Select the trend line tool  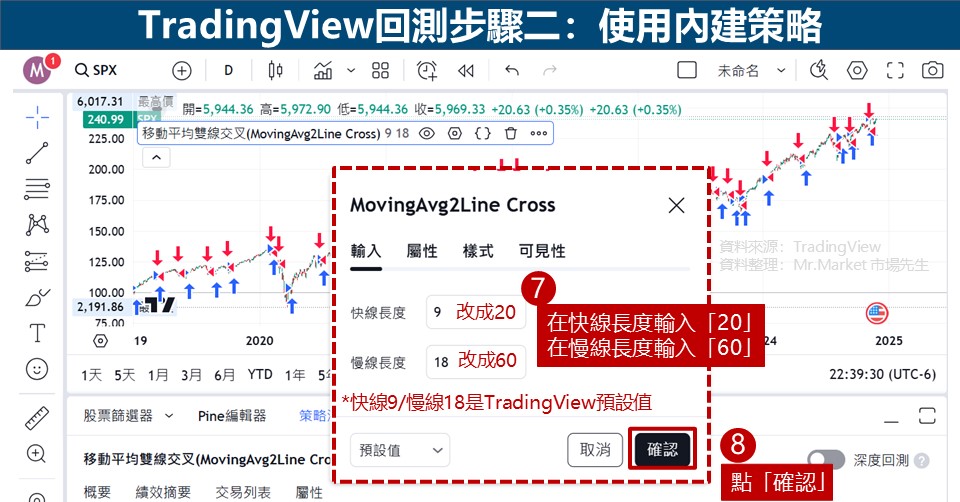(x=37, y=153)
